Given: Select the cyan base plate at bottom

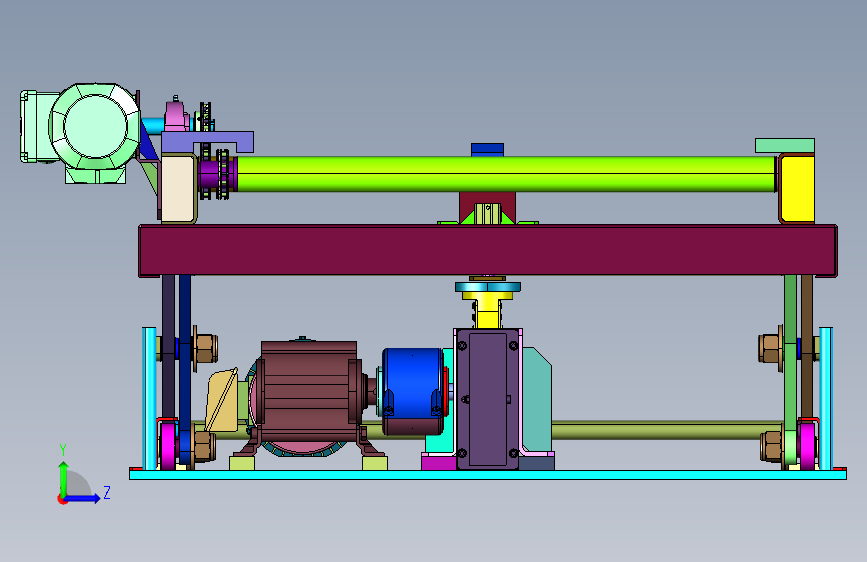Looking at the screenshot, I should (x=488, y=475).
